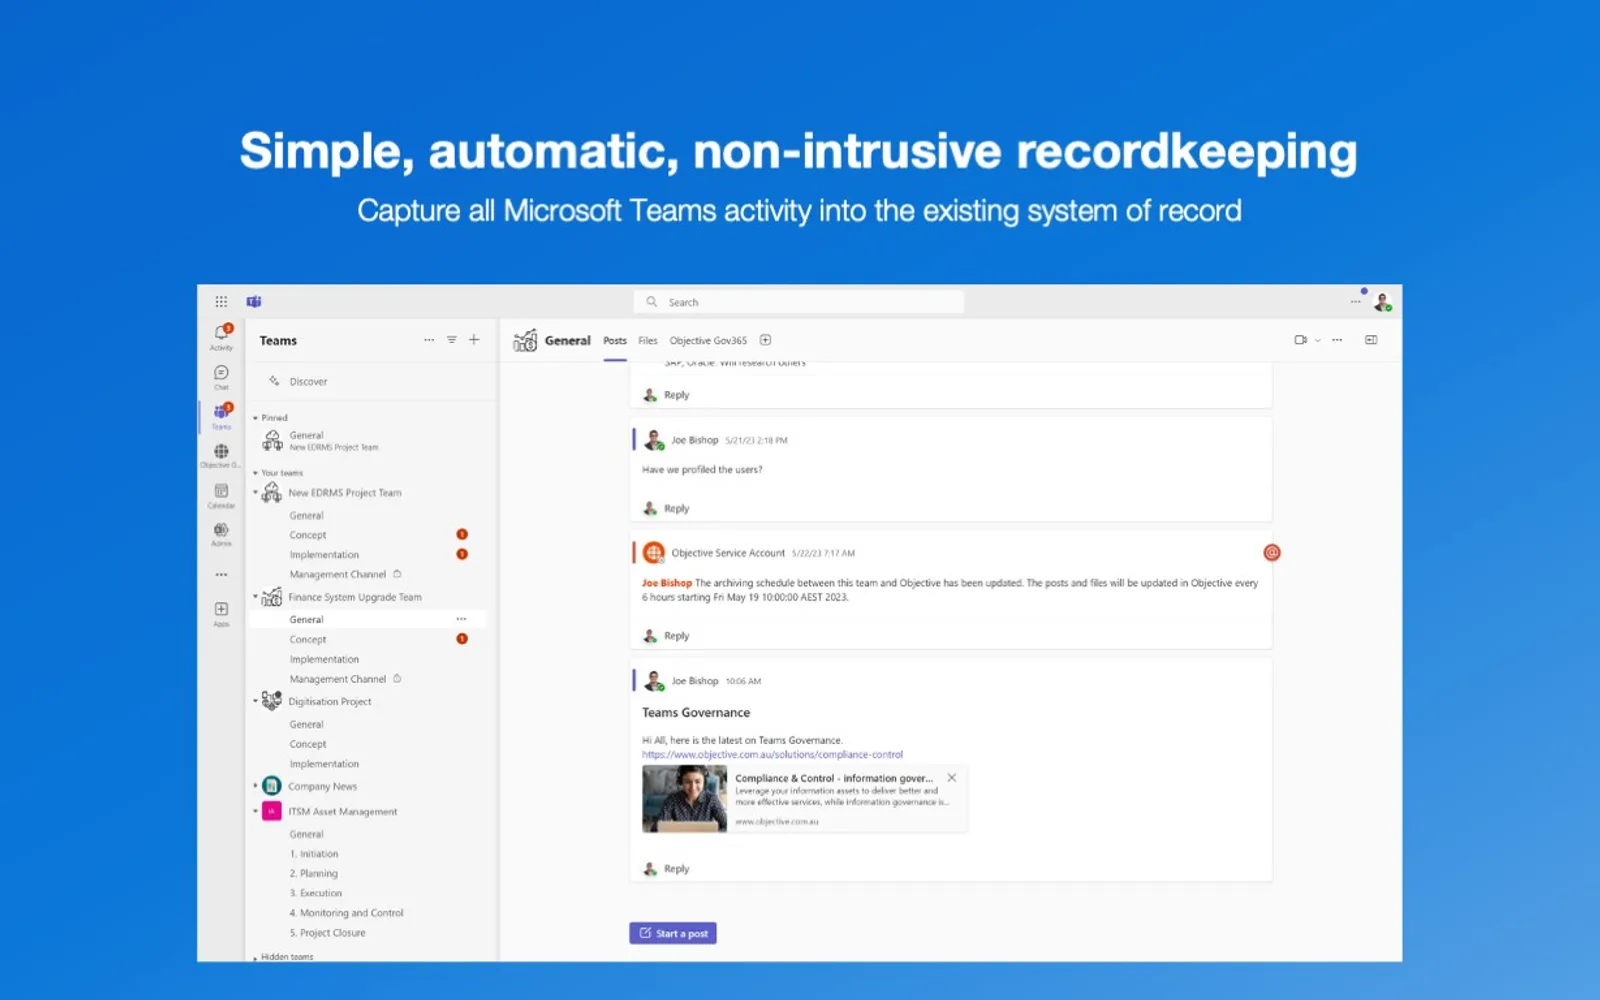Viewport: 1600px width, 1000px height.
Task: Open channel more options ellipsis at top right
Action: coord(1337,340)
